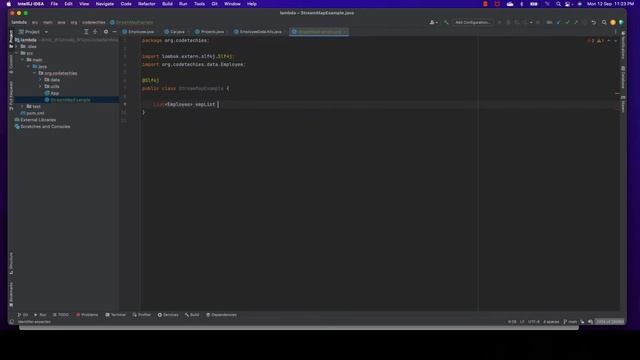The height and width of the screenshot is (360, 640).
Task: Click the Rollback undo icon
Action: 593,22
